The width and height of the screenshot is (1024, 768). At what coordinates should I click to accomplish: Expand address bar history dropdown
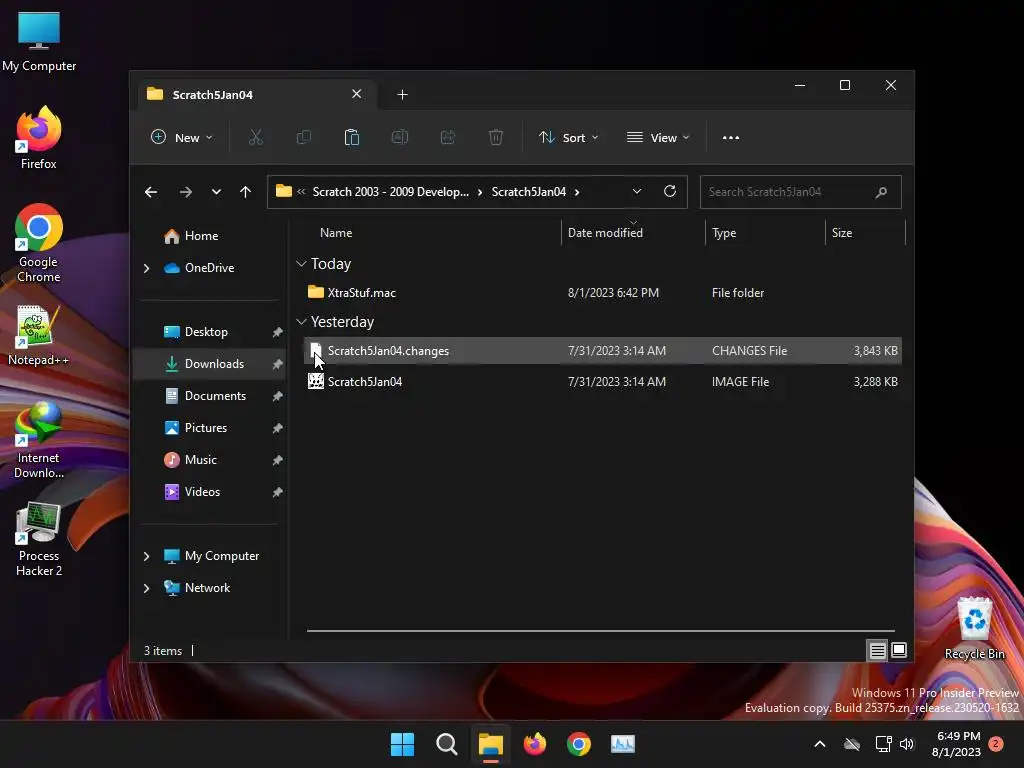click(x=637, y=191)
